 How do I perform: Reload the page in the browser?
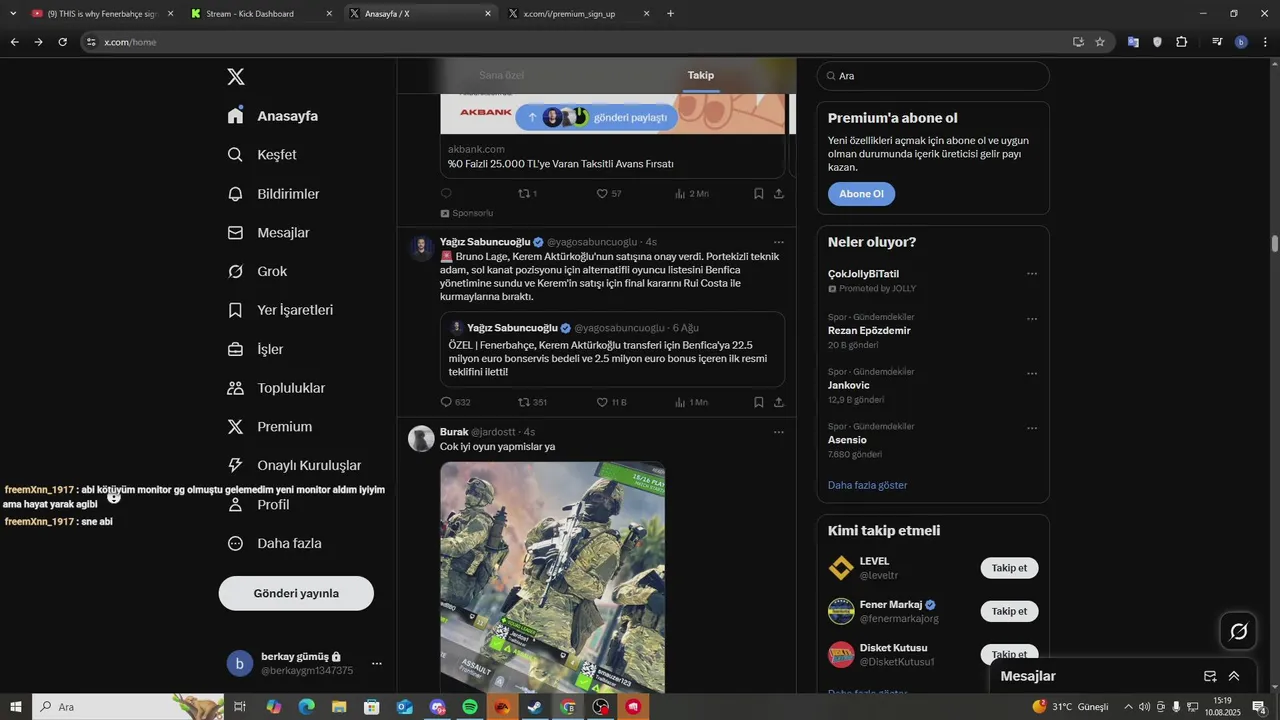coord(62,42)
